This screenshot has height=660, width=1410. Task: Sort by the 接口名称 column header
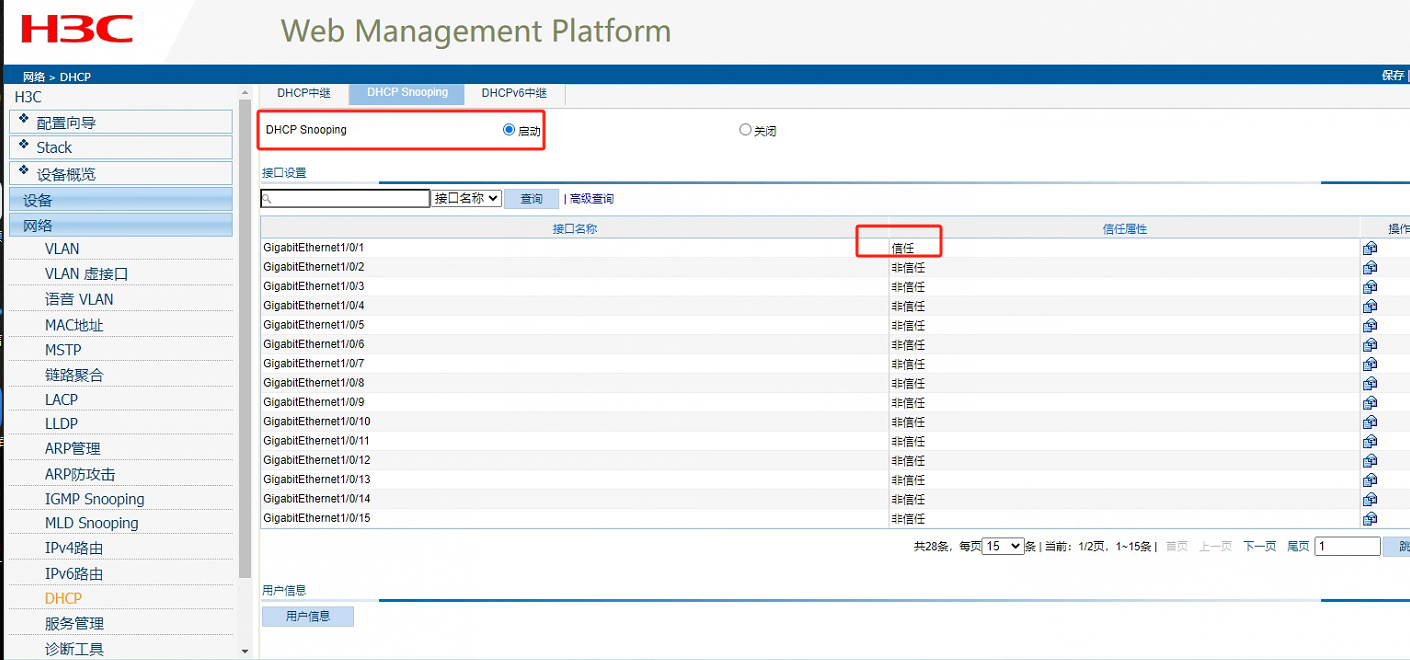(x=575, y=228)
